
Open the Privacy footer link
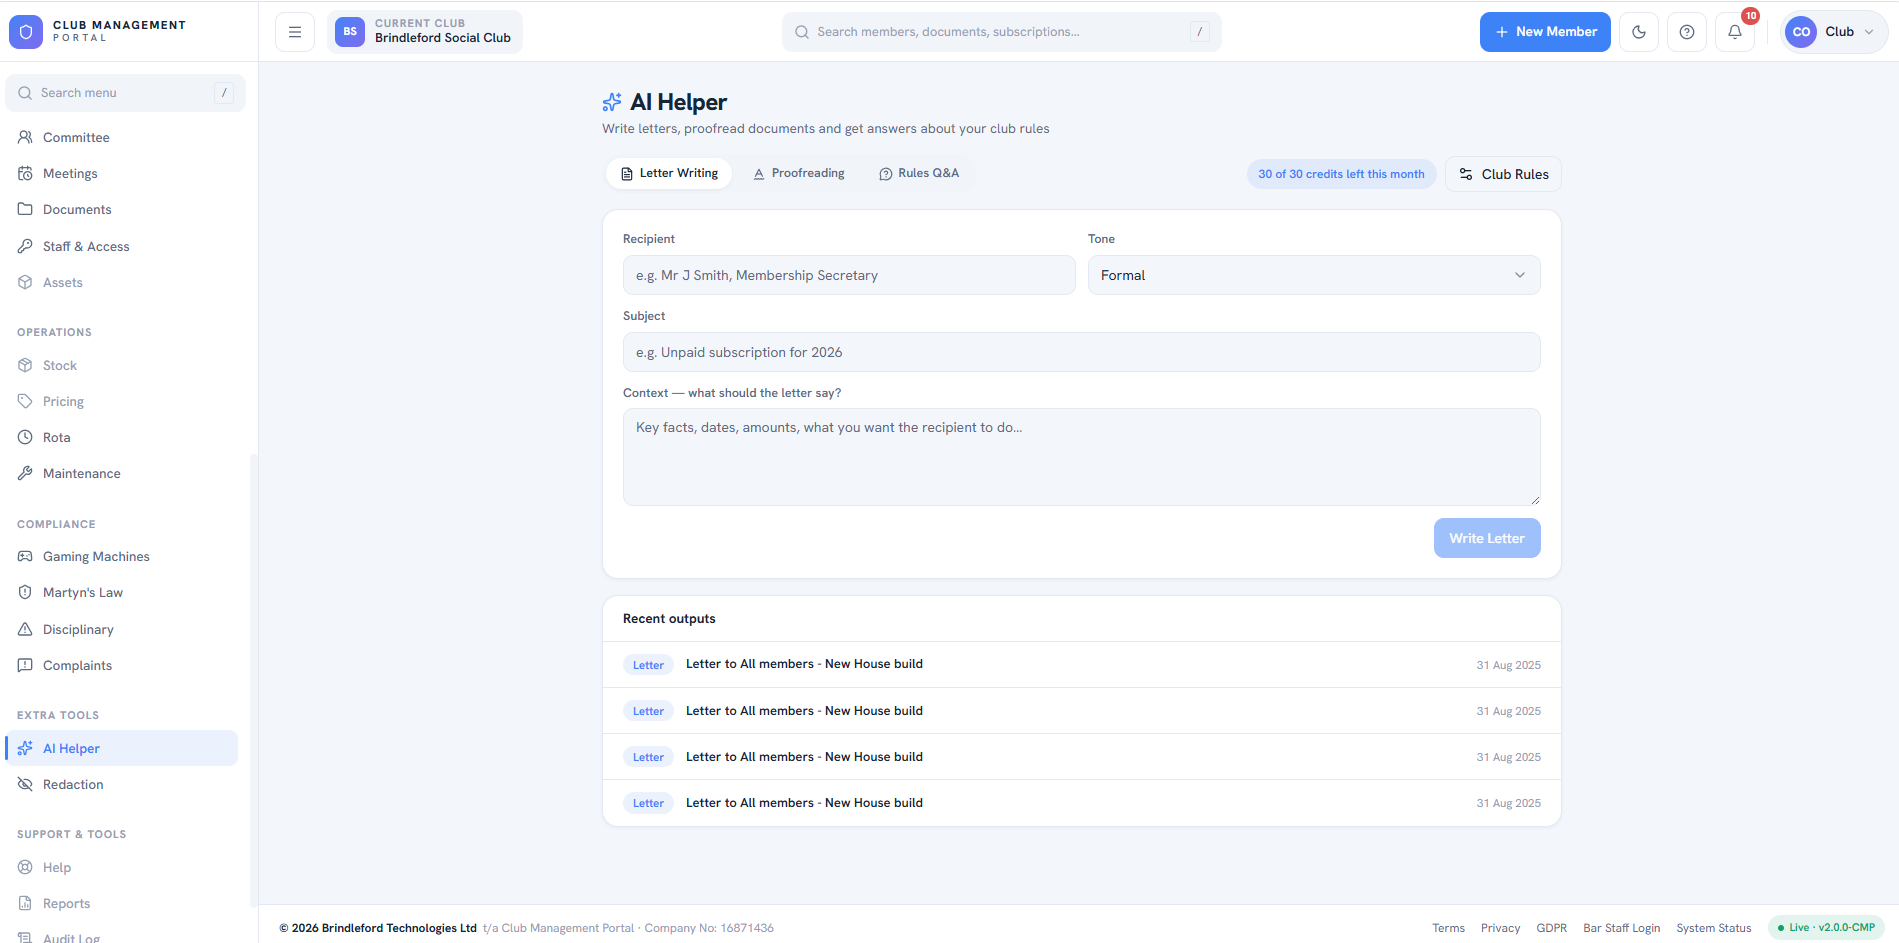[1500, 928]
